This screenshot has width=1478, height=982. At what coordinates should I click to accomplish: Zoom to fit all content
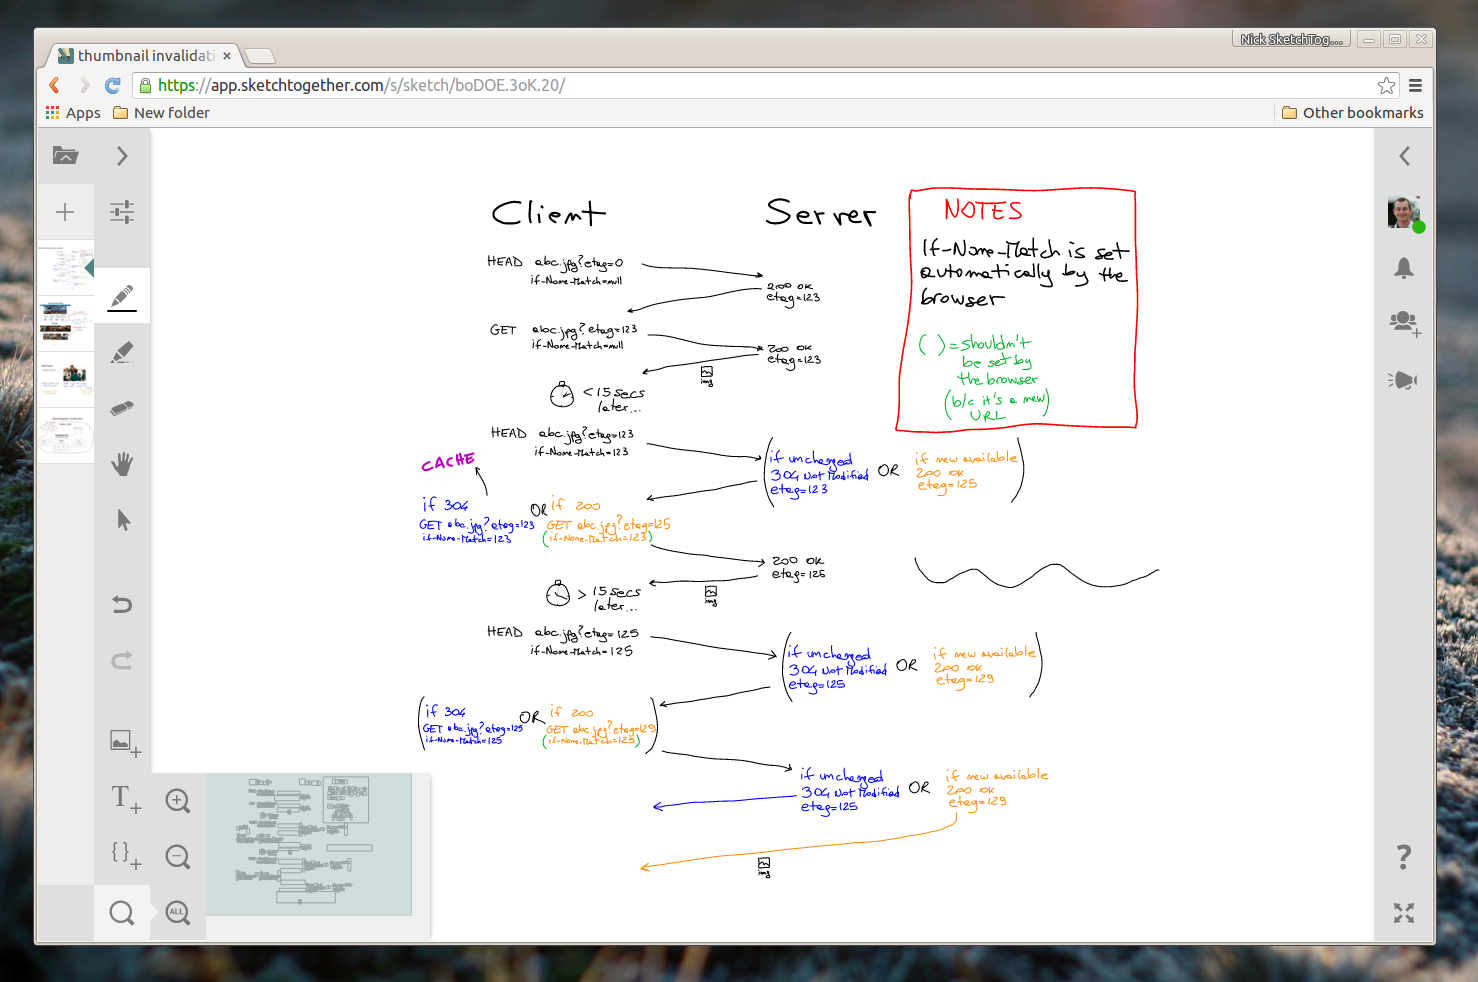click(178, 912)
